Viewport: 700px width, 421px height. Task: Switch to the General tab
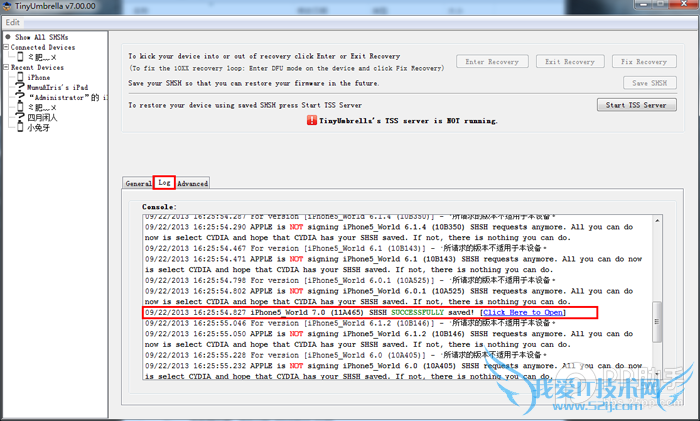(x=138, y=183)
